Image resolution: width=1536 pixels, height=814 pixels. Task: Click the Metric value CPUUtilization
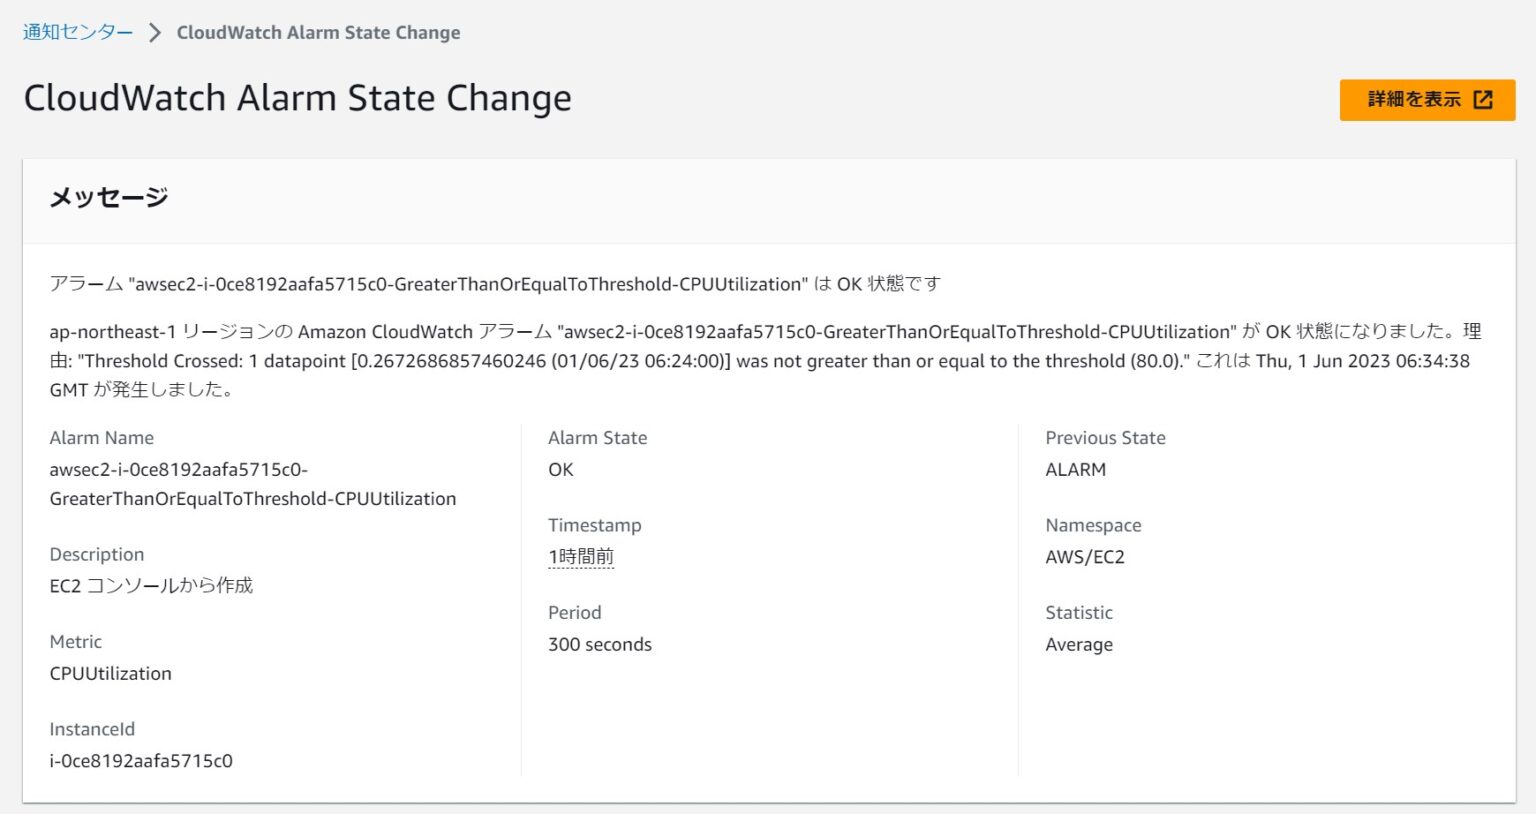point(111,673)
